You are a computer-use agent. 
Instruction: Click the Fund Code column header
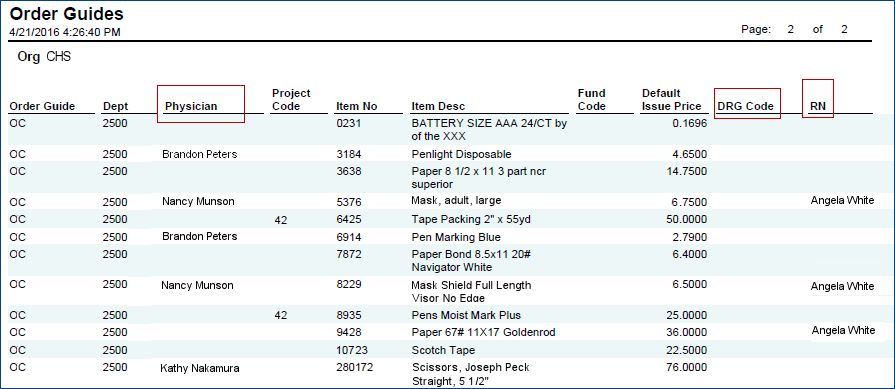point(591,99)
